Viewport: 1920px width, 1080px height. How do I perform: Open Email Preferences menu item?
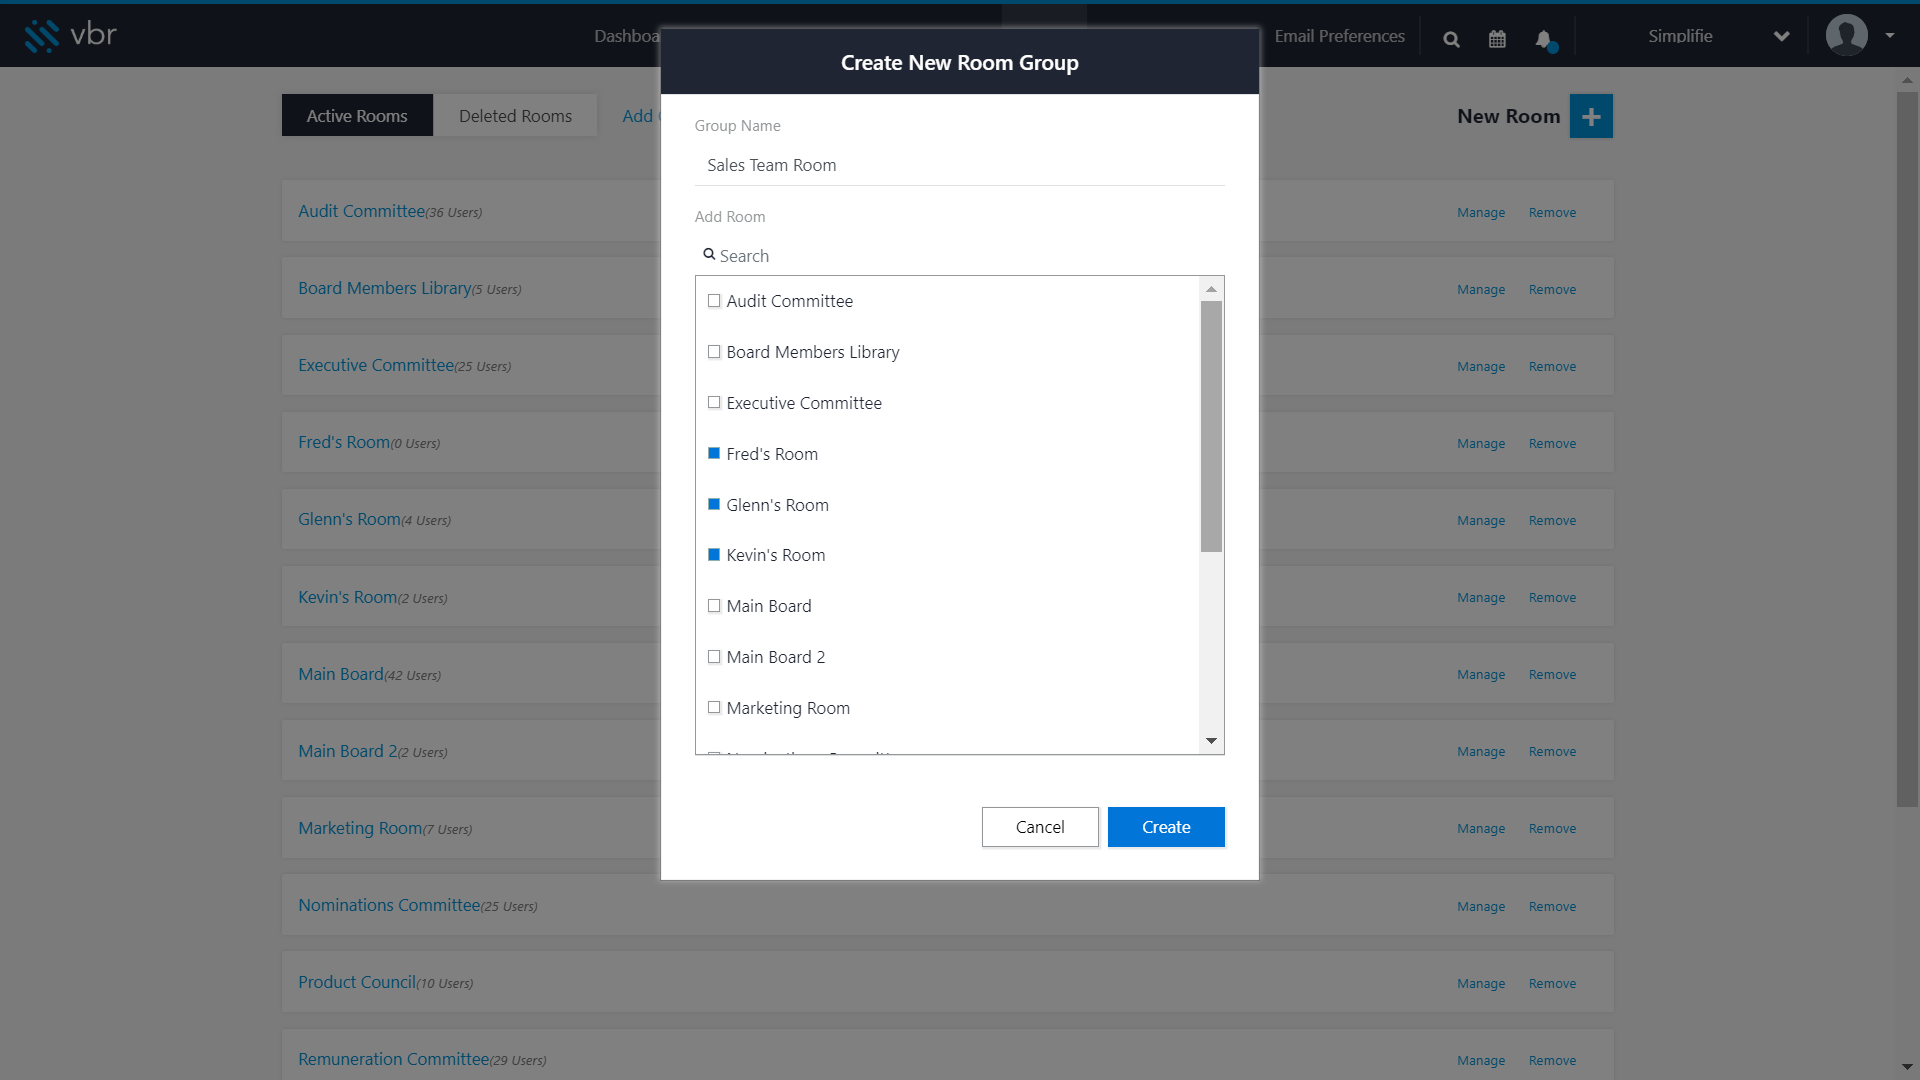(1339, 36)
